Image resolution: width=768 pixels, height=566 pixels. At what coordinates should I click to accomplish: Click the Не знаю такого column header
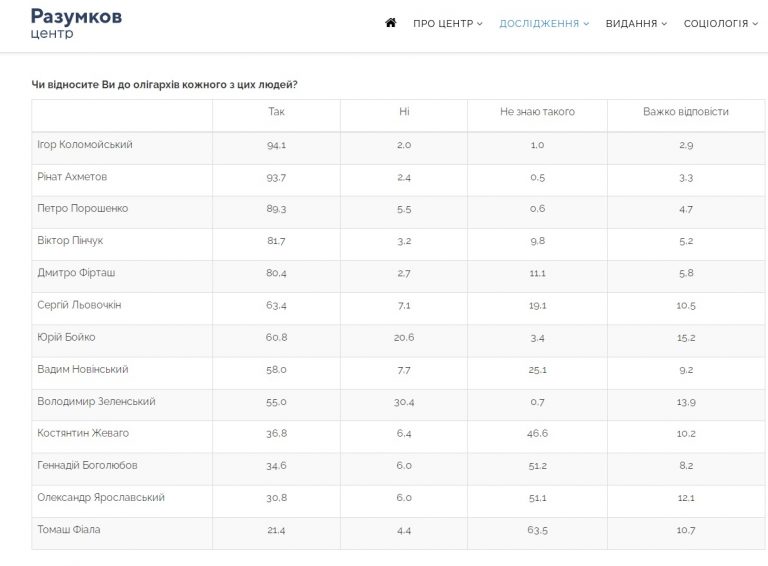click(x=537, y=112)
